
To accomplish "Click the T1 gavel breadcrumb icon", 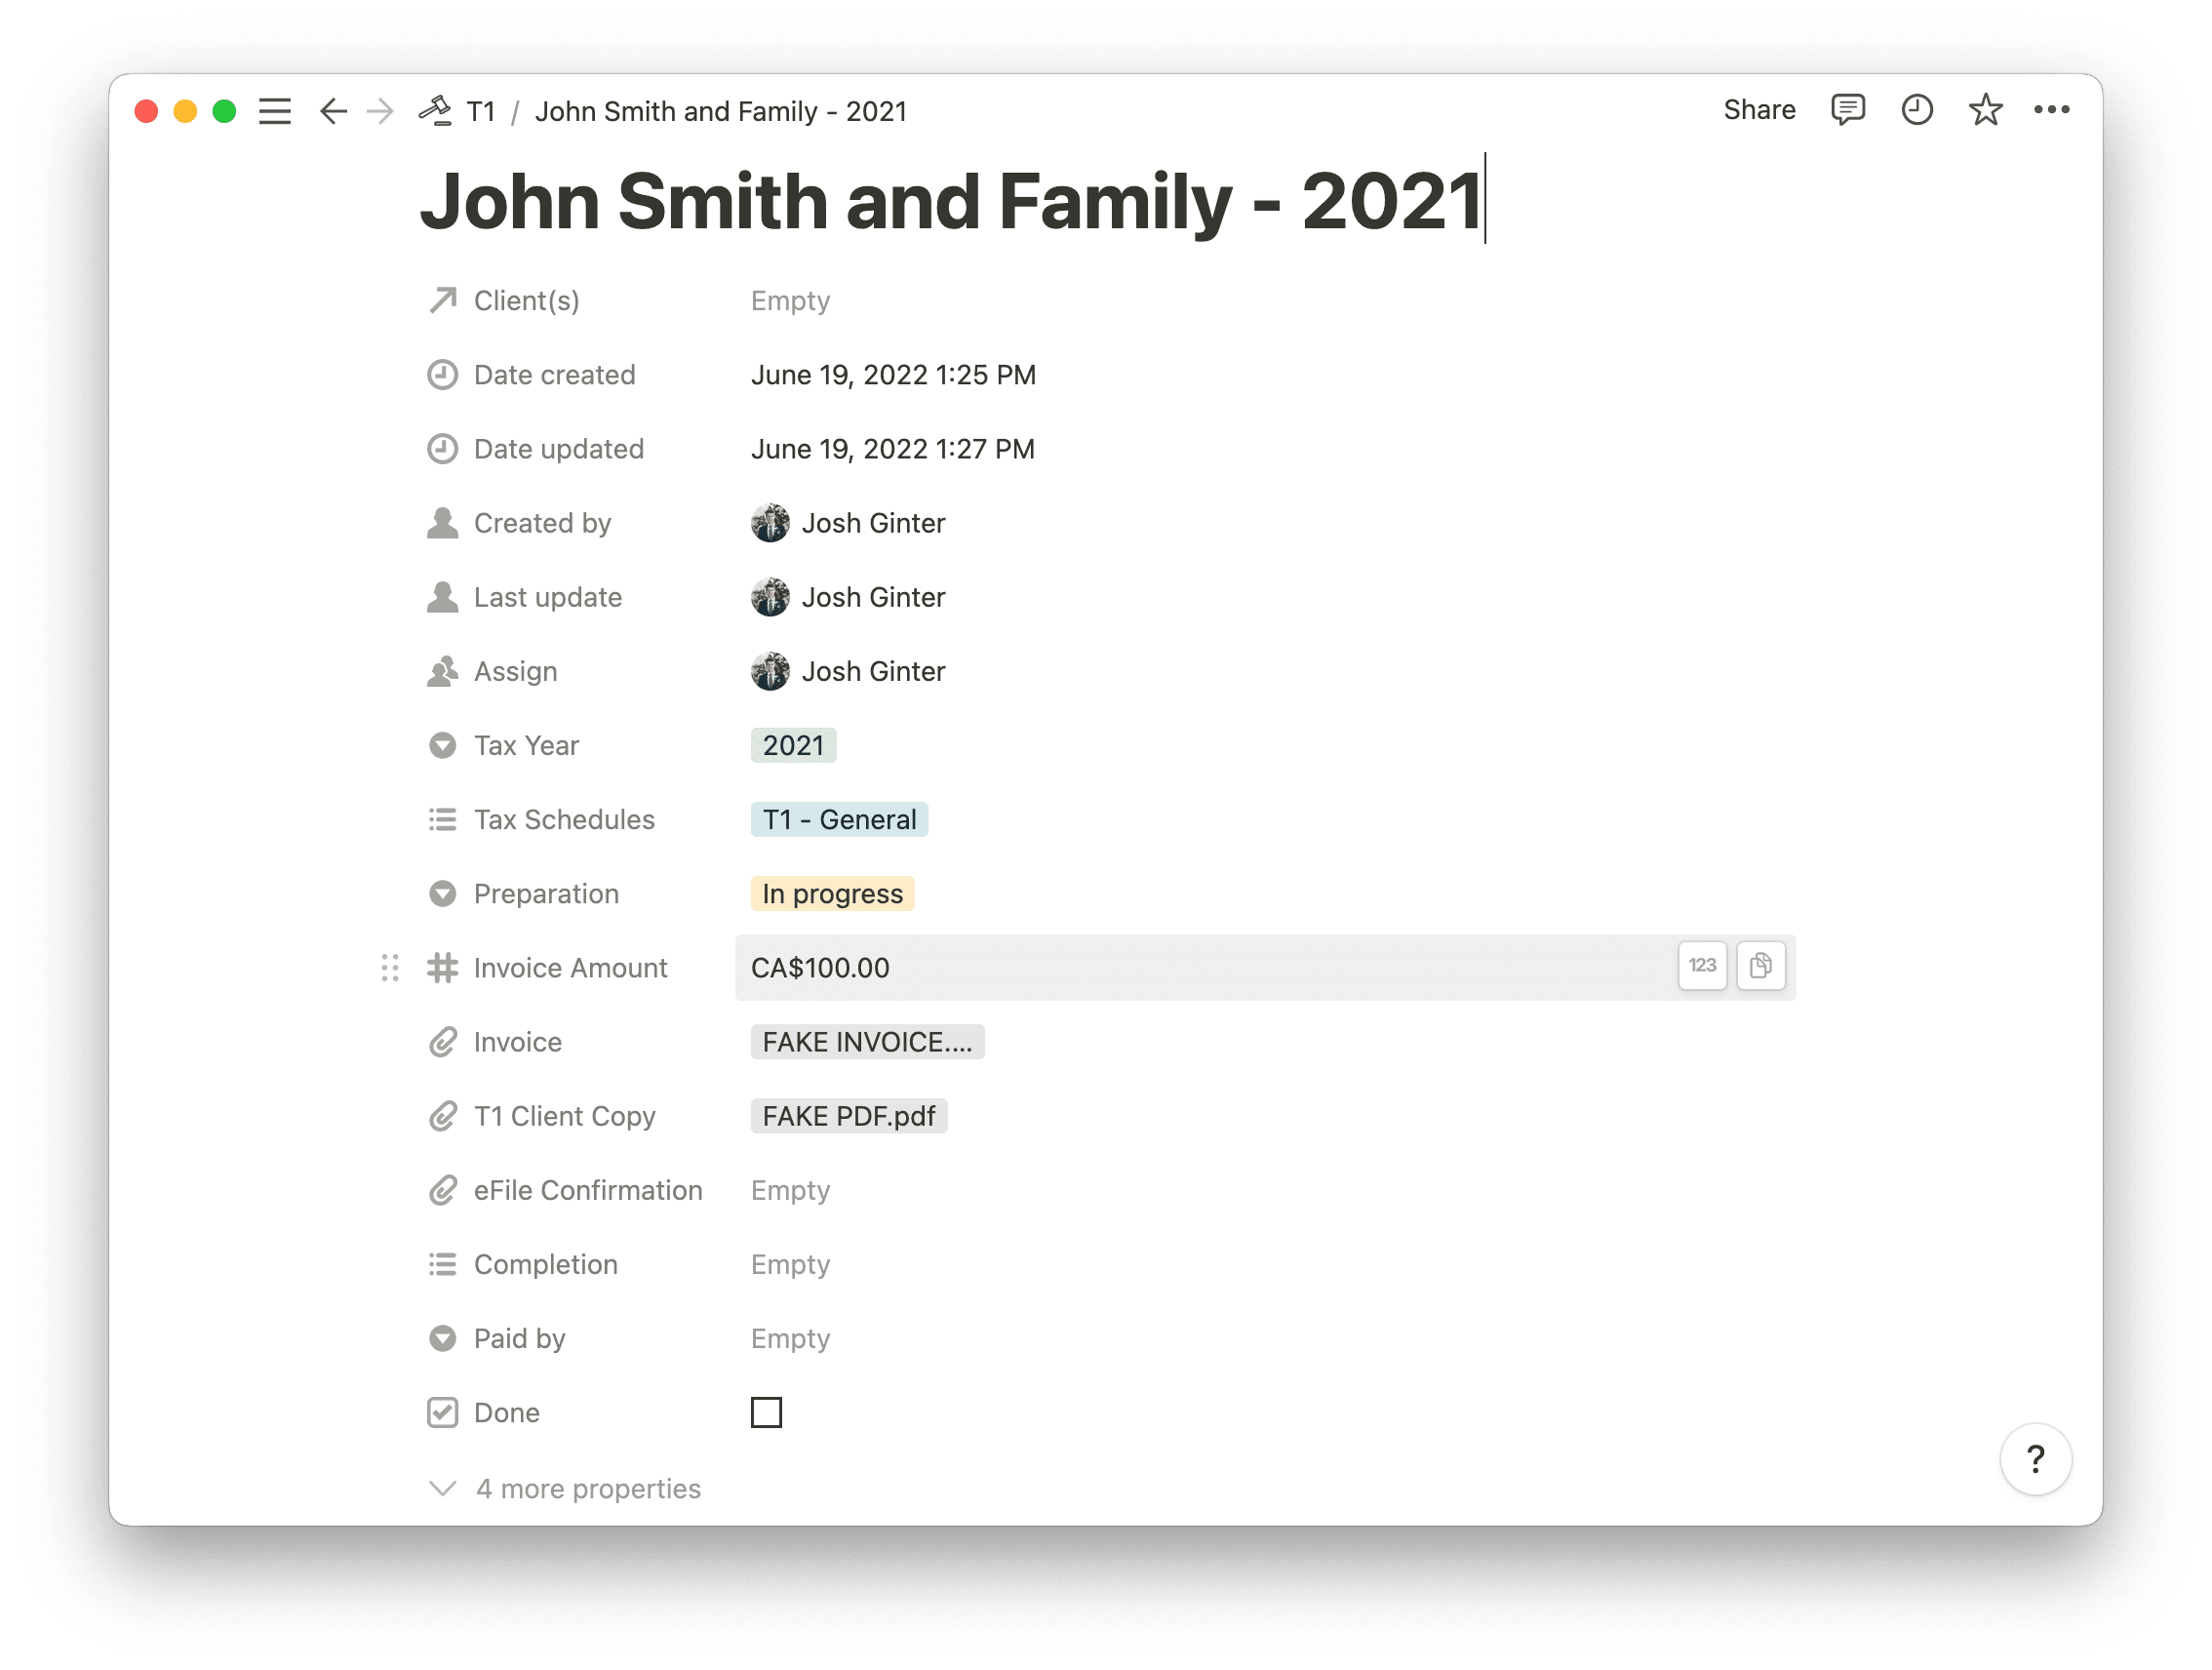I will pos(436,110).
